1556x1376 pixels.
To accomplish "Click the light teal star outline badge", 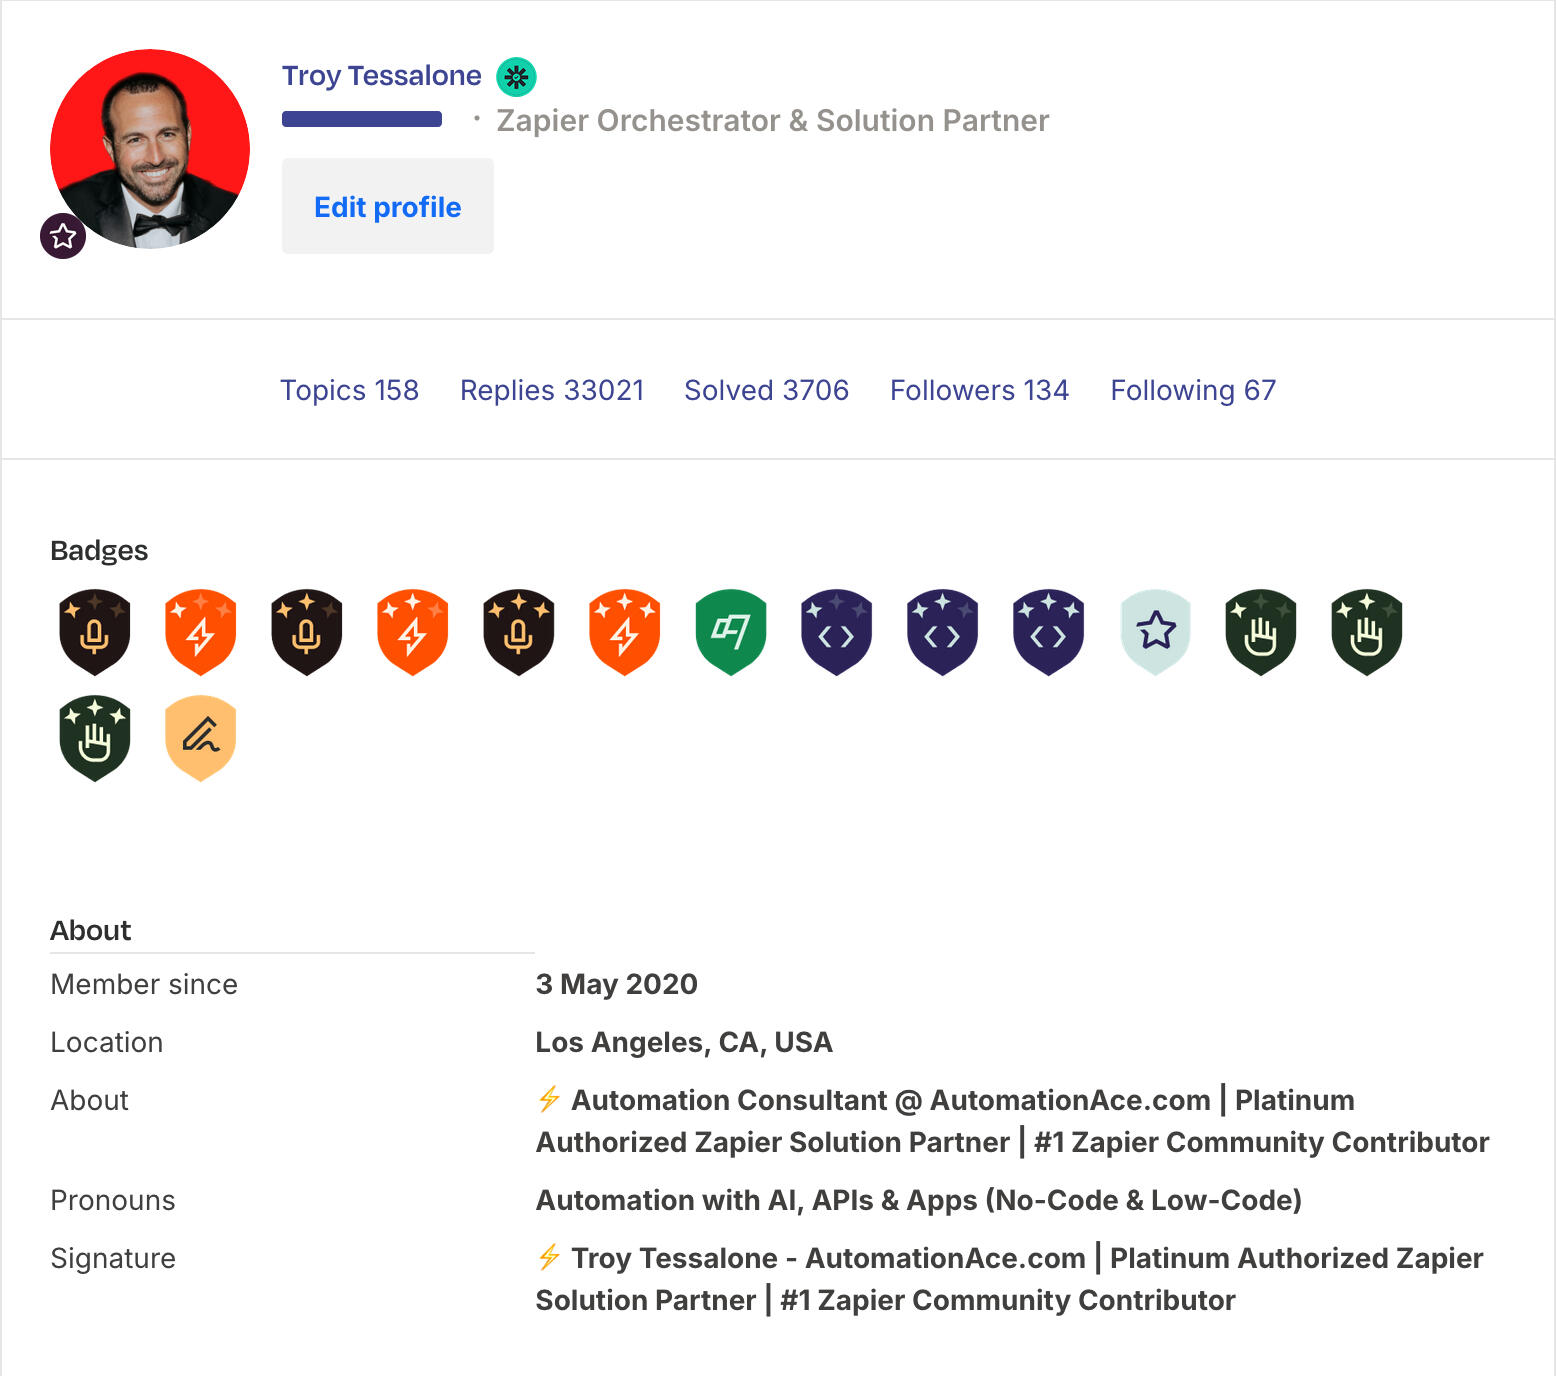I will [1155, 632].
